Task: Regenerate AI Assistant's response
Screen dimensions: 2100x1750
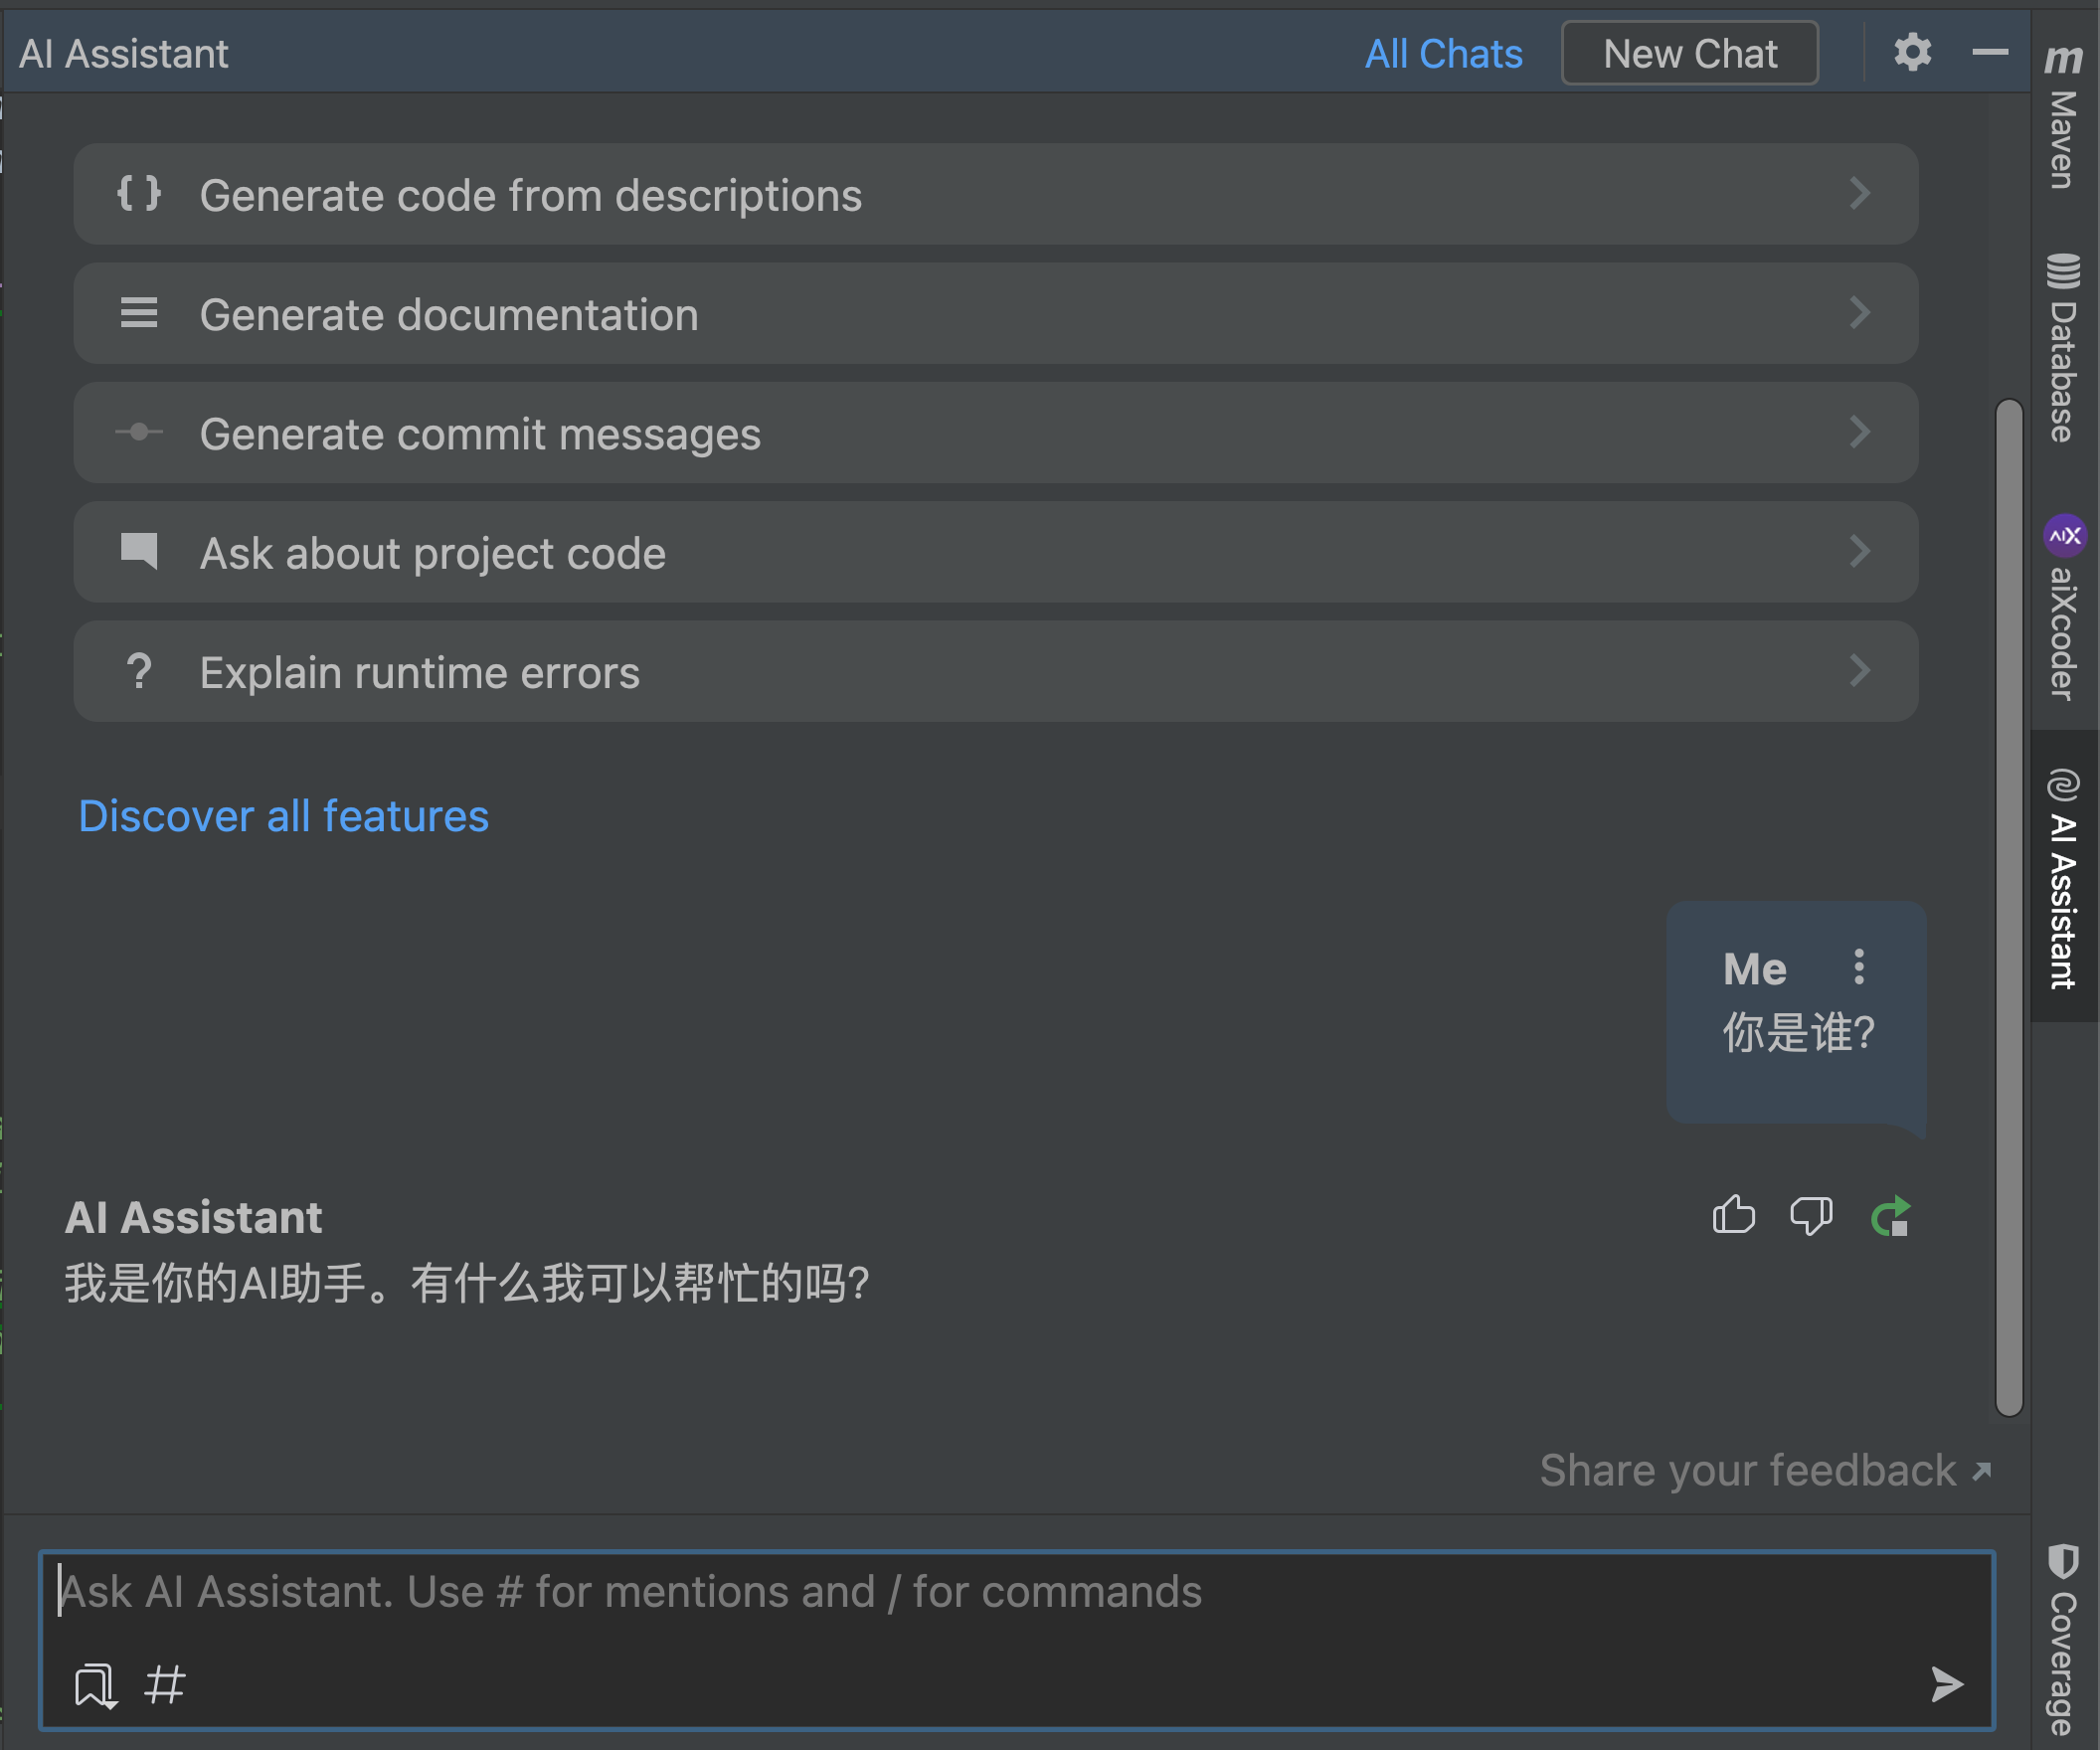Action: [x=1891, y=1215]
